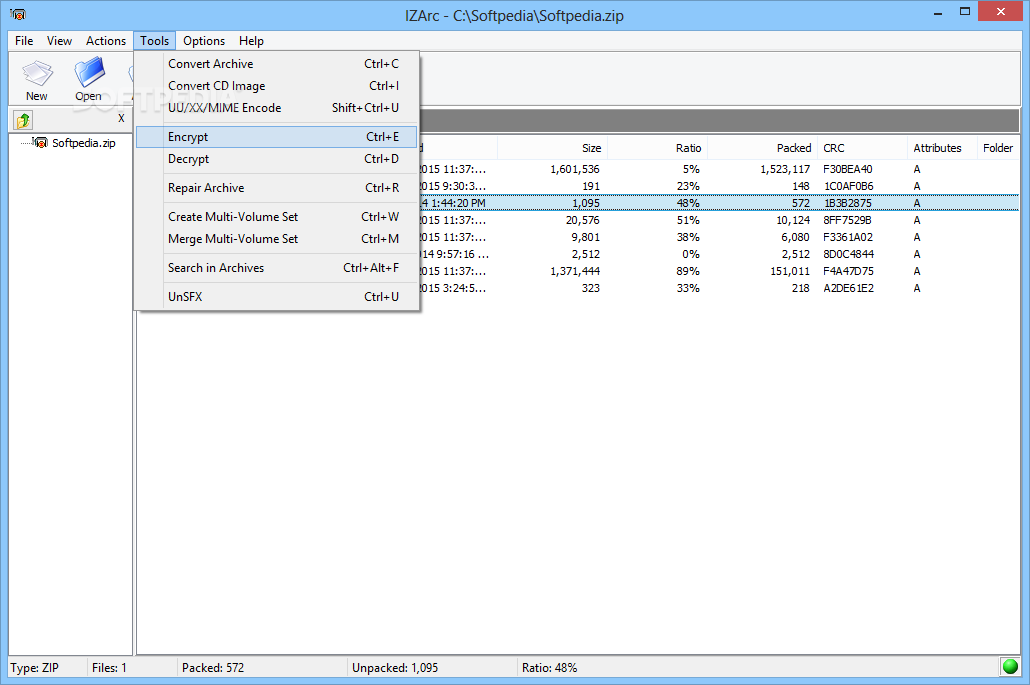Viewport: 1030px width, 685px height.
Task: Click the green status light indicator
Action: (x=1010, y=667)
